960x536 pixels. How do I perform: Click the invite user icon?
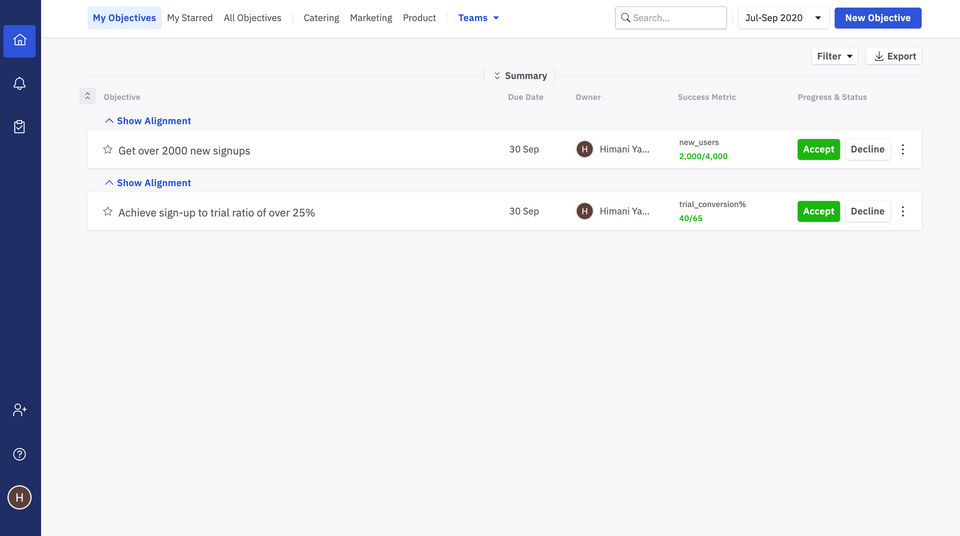click(x=20, y=410)
